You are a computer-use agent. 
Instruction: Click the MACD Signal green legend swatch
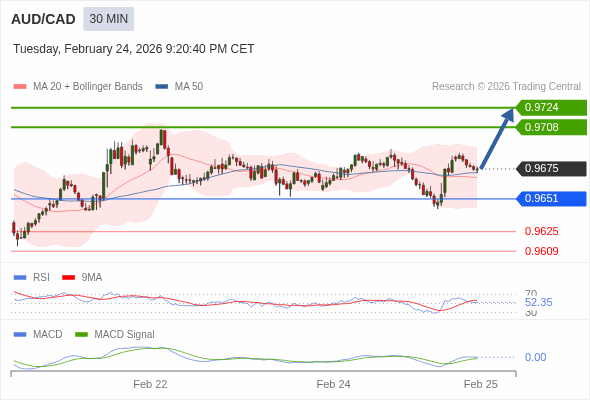pos(81,335)
